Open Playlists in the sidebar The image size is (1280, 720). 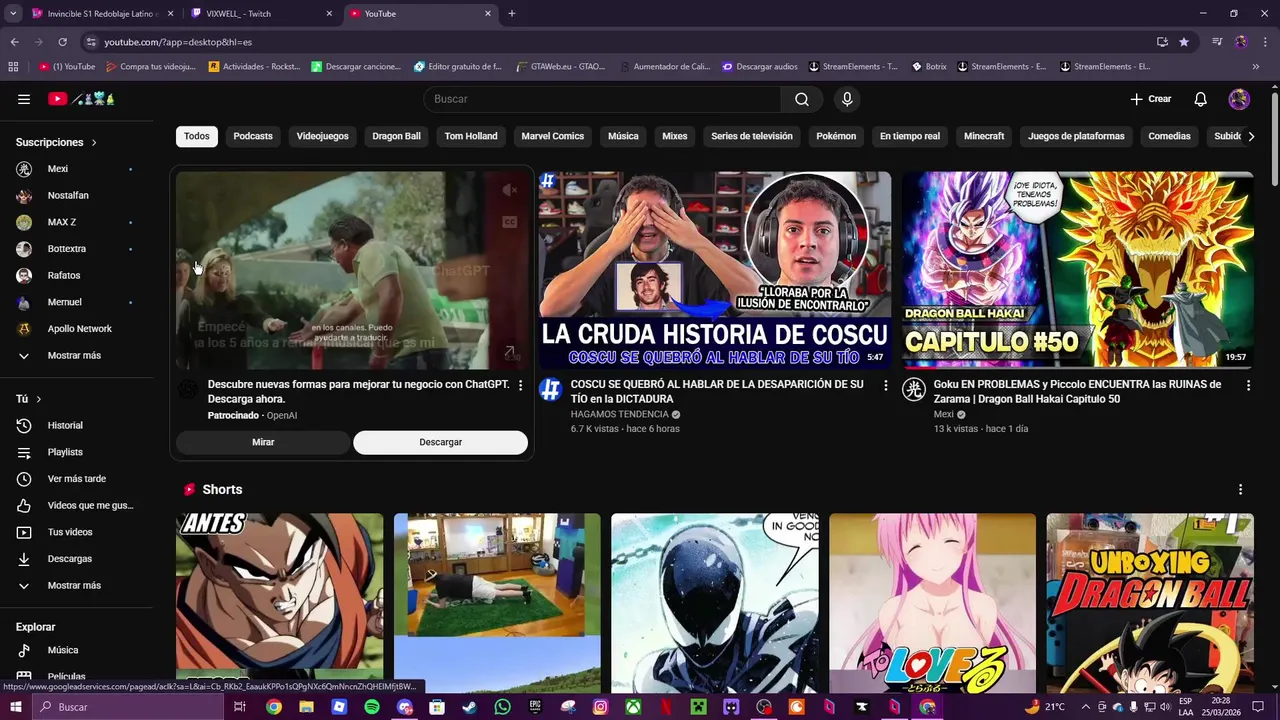click(x=75, y=452)
